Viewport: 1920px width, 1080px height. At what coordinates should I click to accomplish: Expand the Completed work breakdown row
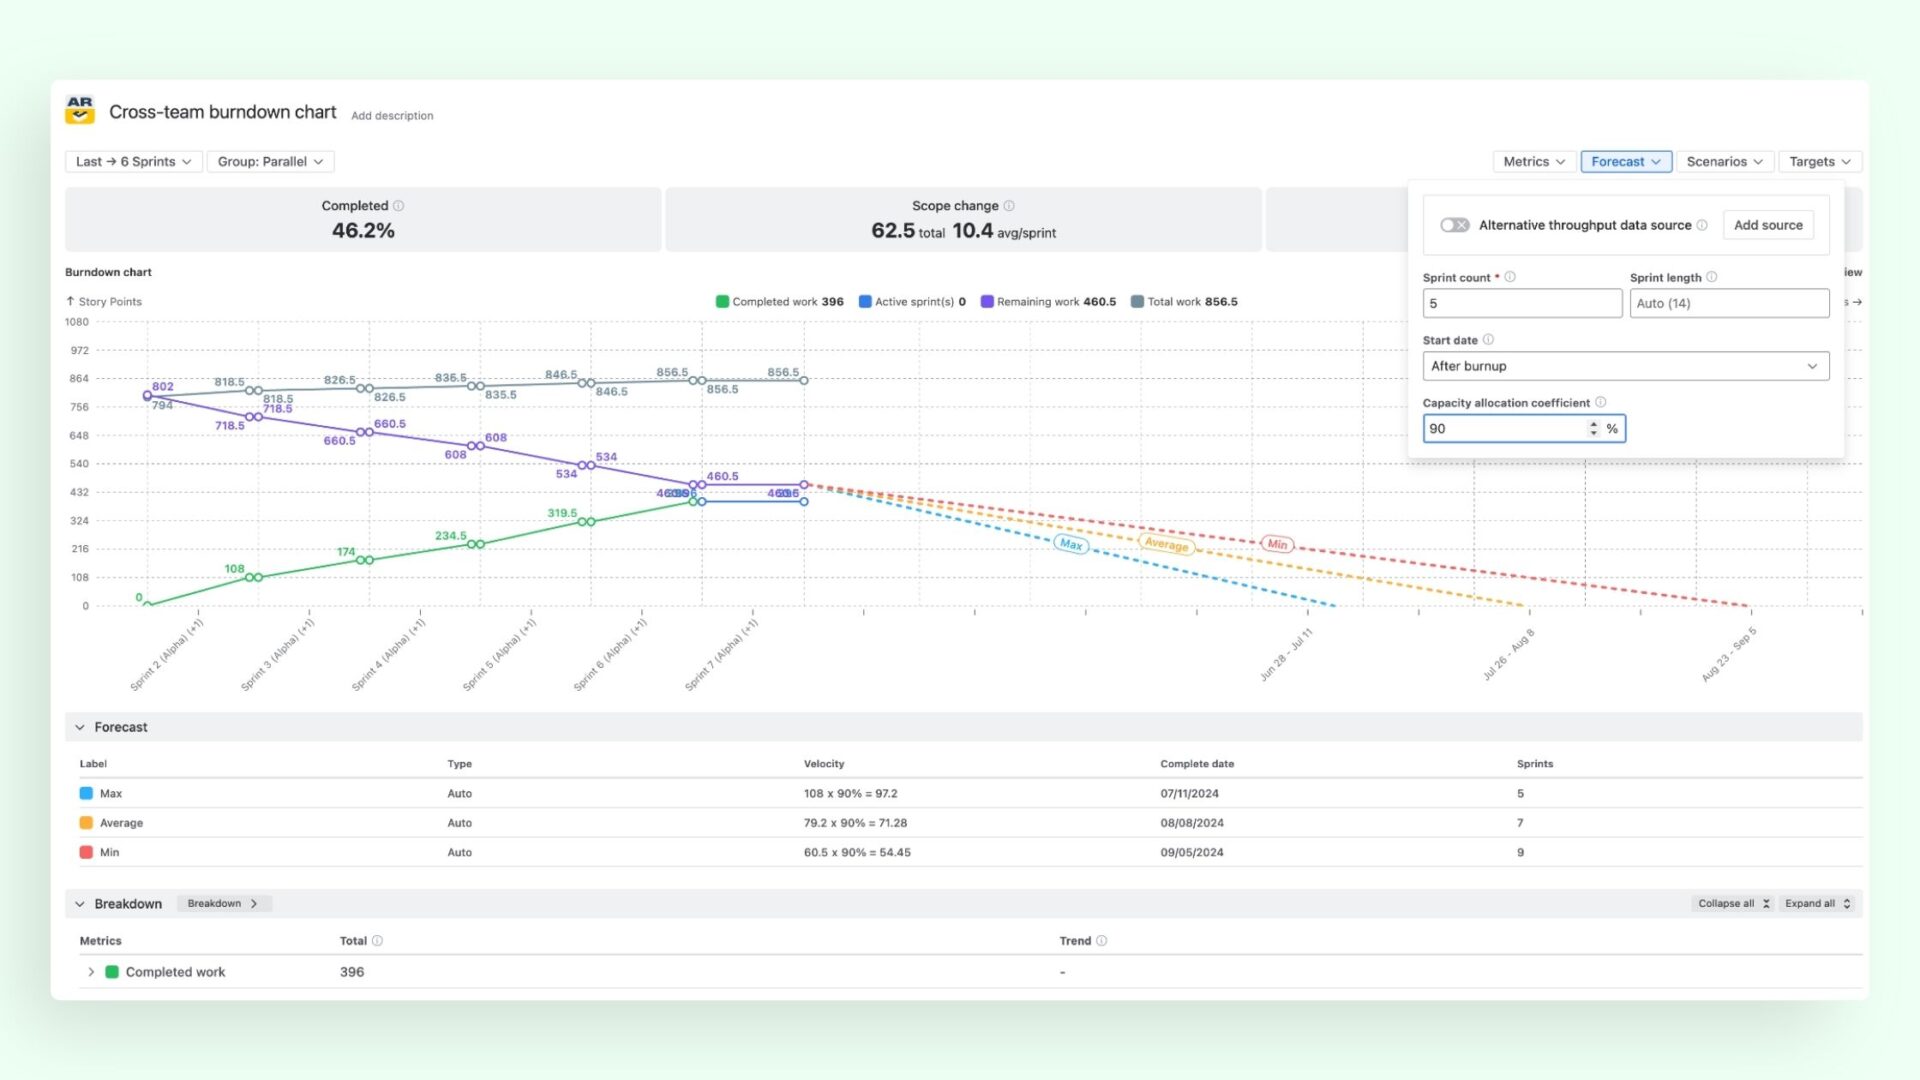[91, 972]
